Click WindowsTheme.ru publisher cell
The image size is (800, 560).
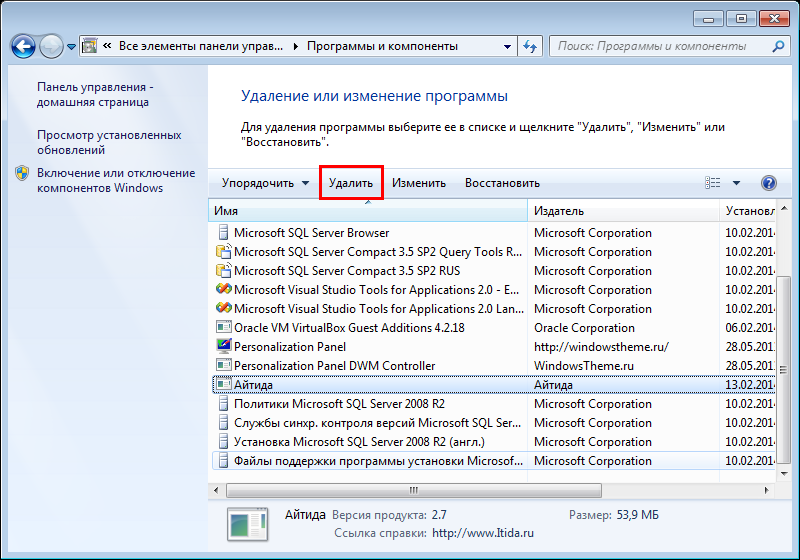[584, 366]
